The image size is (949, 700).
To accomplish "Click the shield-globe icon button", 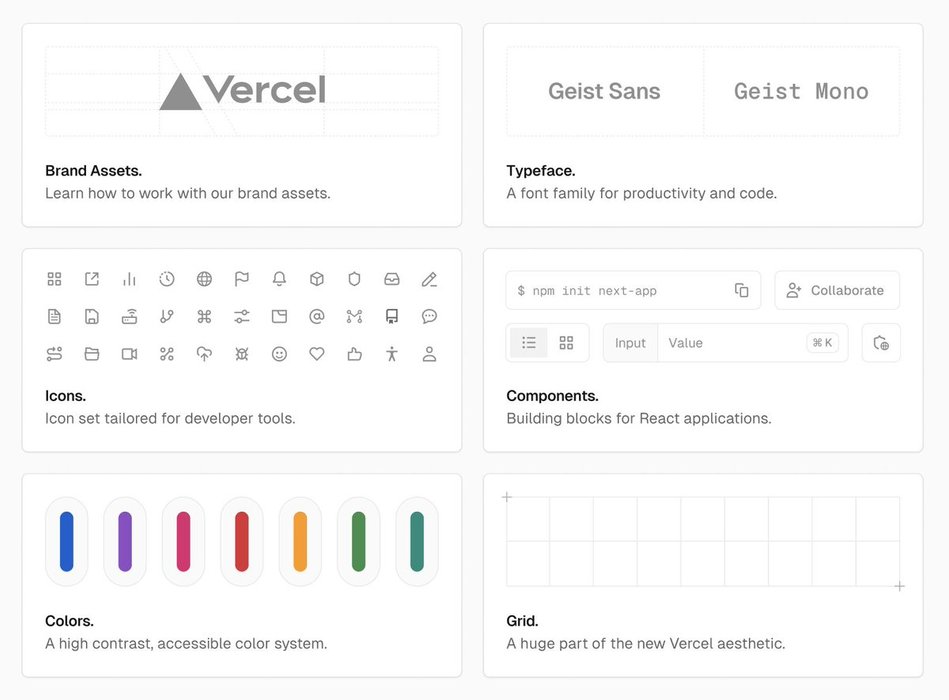I will [x=881, y=343].
